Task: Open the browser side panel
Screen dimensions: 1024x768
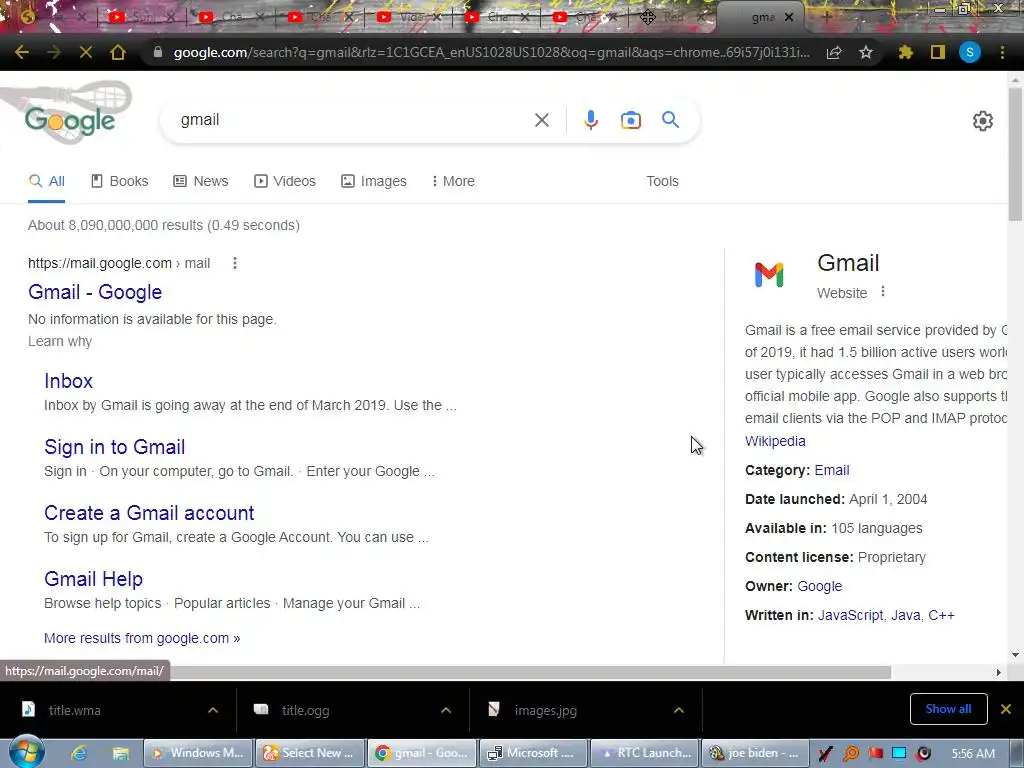Action: coord(938,52)
